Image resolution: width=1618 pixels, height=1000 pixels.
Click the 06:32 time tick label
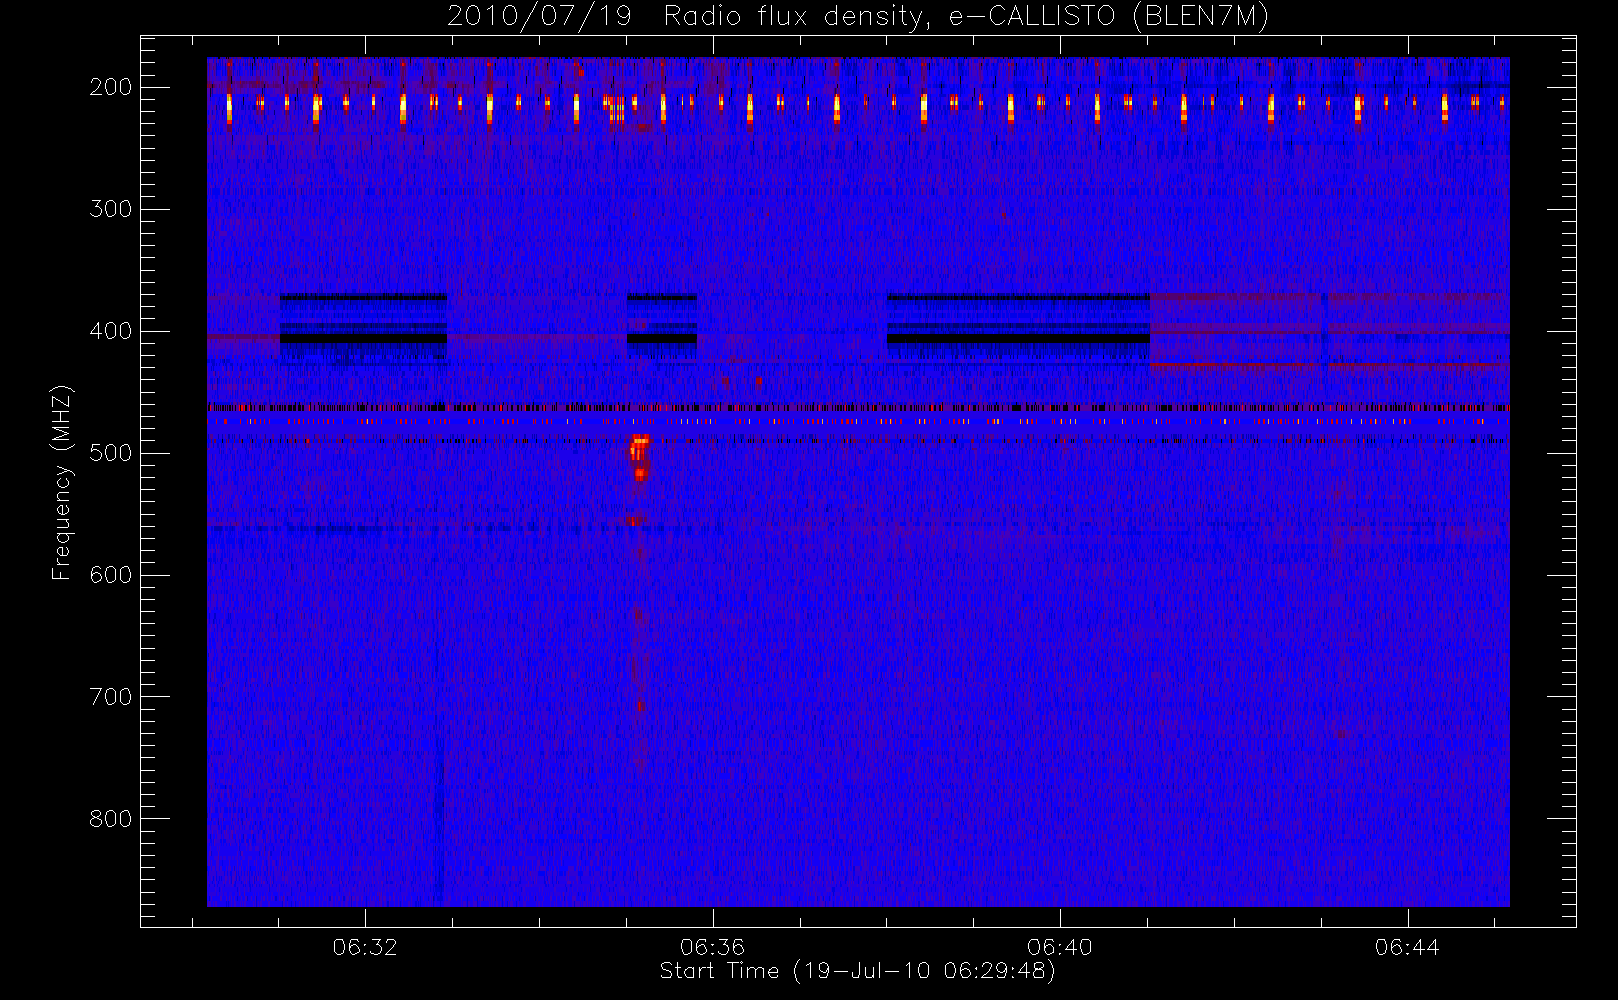coord(365,947)
